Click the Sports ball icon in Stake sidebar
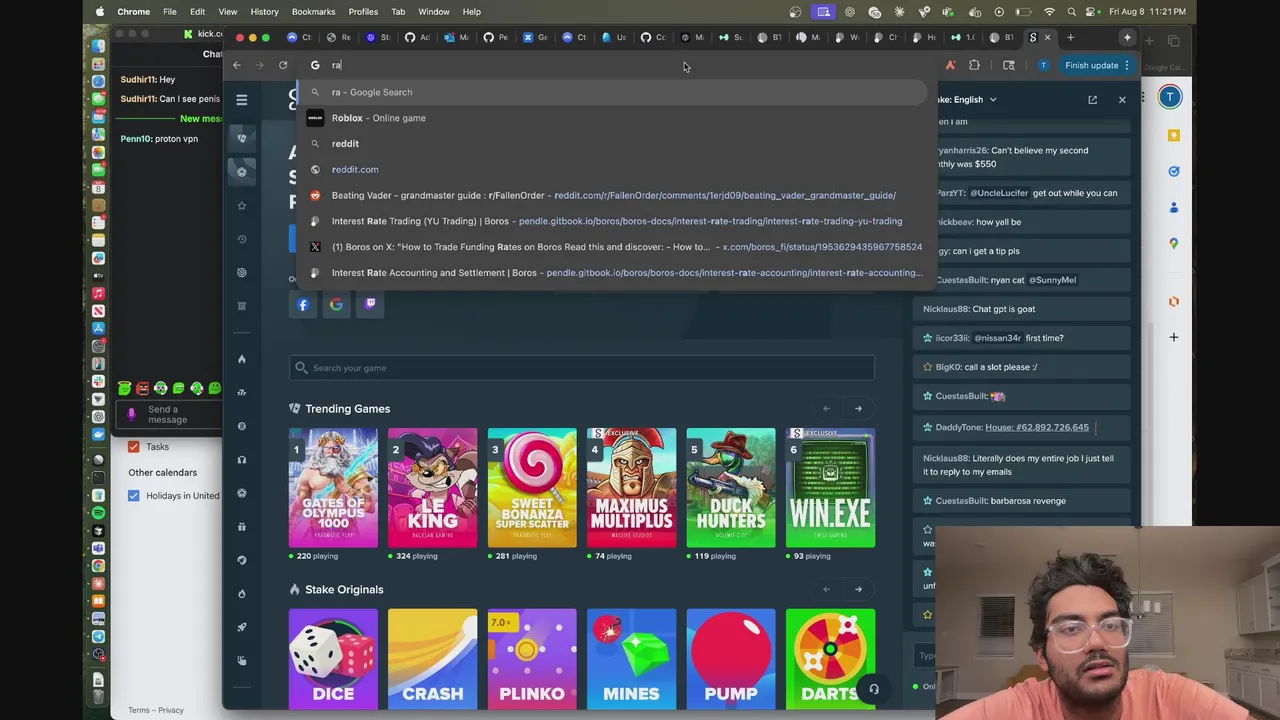This screenshot has height=720, width=1280. [241, 172]
